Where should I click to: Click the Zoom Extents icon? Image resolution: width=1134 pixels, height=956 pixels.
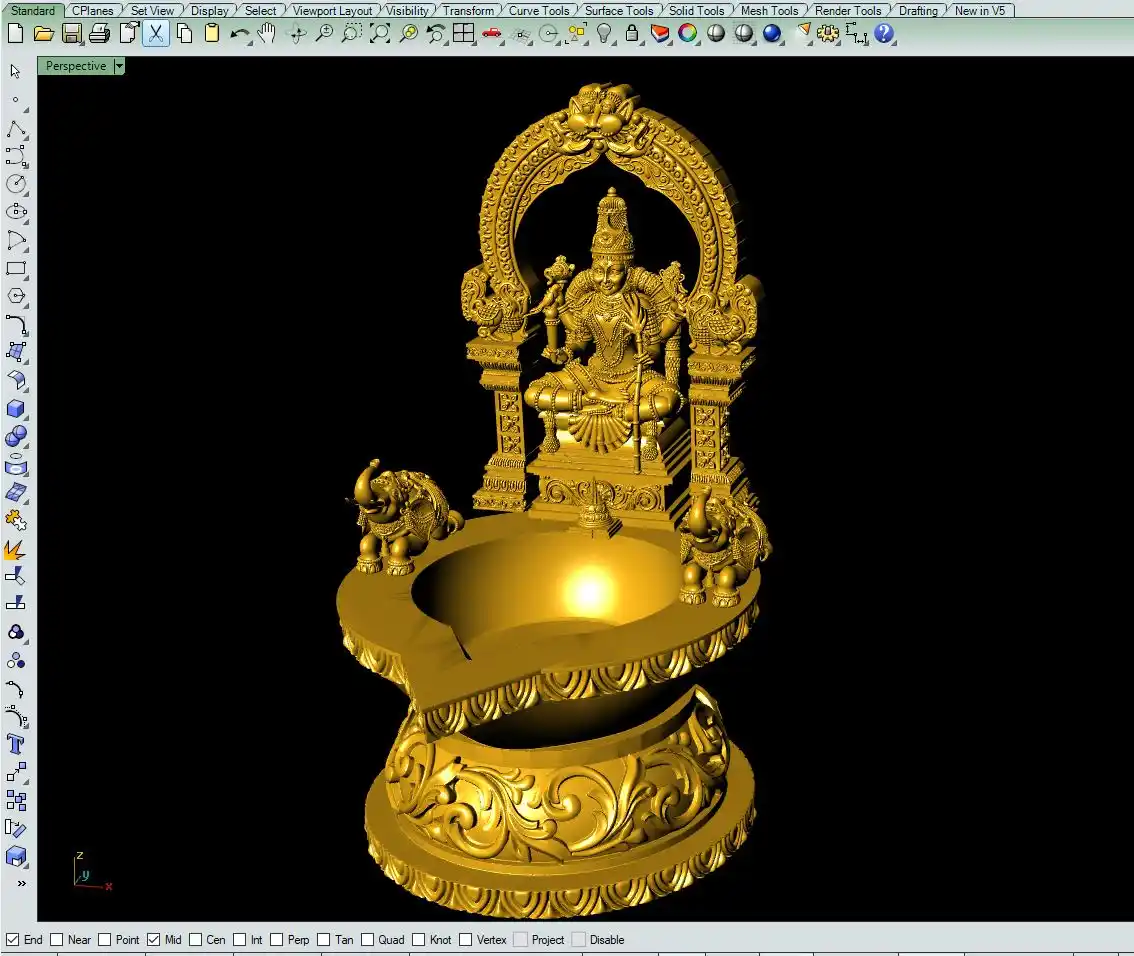tap(380, 33)
